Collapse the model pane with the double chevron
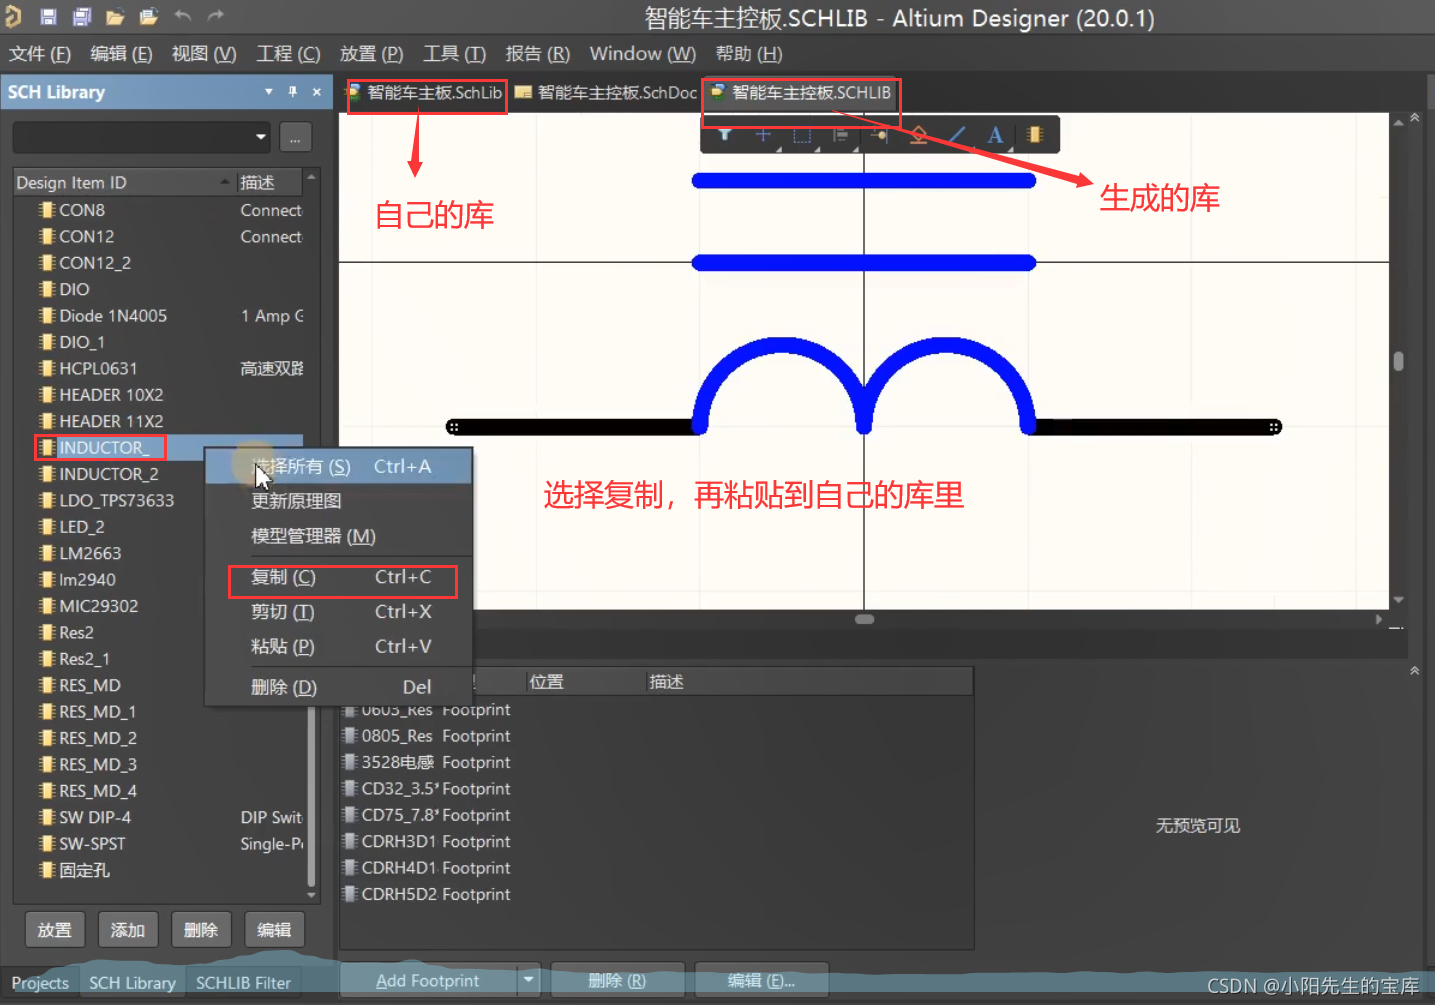Viewport: 1435px width, 1005px height. [x=1414, y=670]
